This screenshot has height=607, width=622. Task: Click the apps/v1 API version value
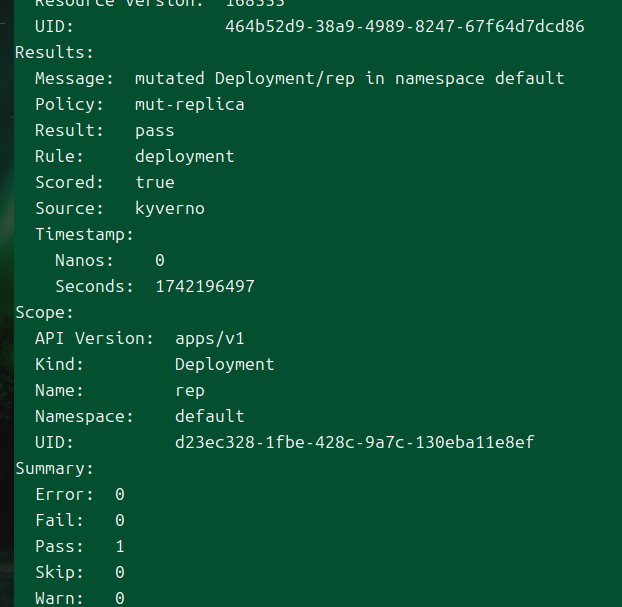point(210,339)
